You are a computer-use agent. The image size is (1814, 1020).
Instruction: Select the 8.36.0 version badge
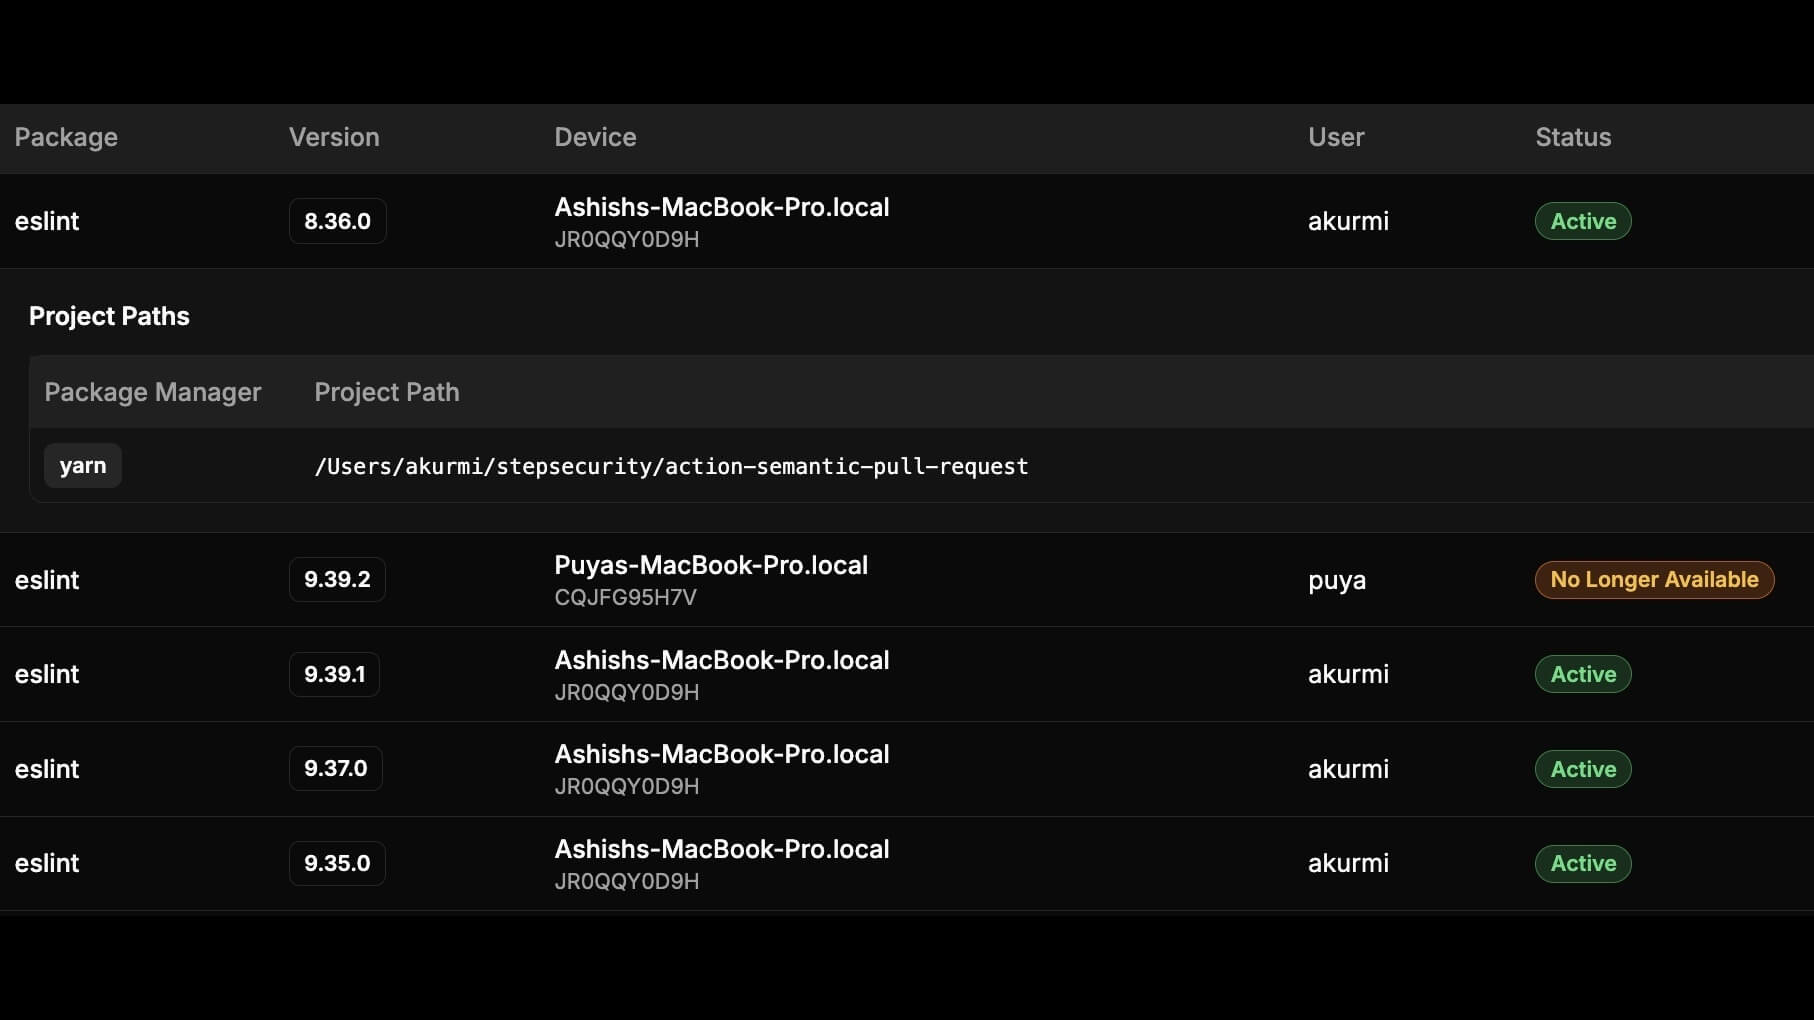pyautogui.click(x=337, y=221)
